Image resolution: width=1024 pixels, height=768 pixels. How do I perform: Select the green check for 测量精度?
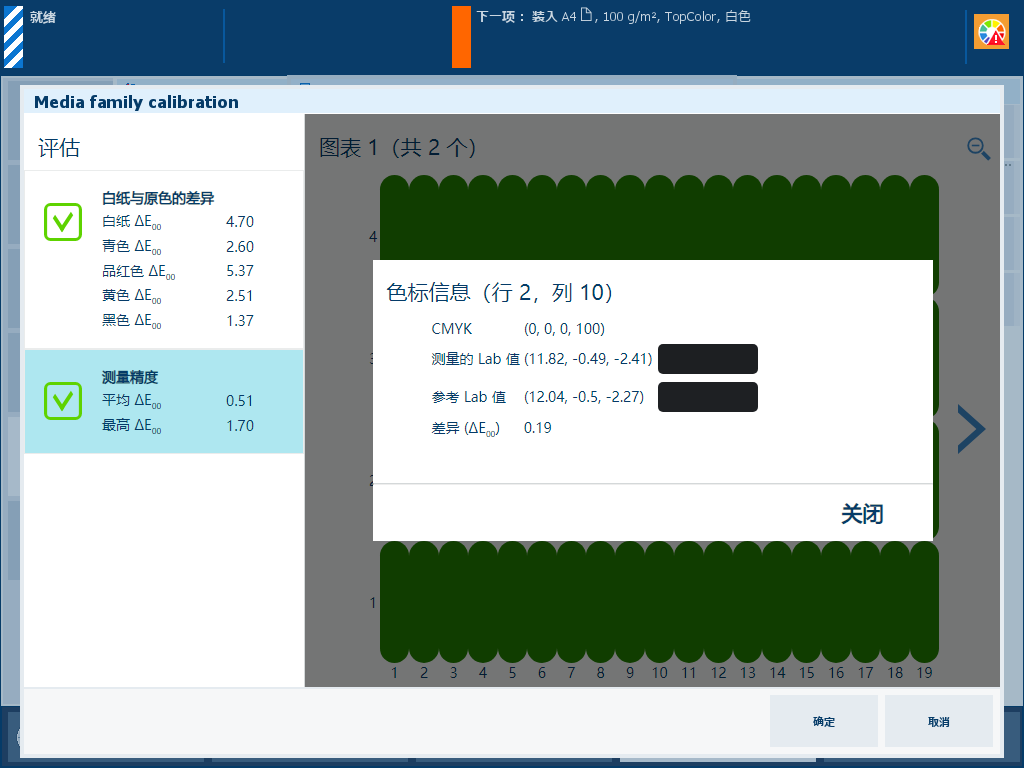(x=63, y=401)
